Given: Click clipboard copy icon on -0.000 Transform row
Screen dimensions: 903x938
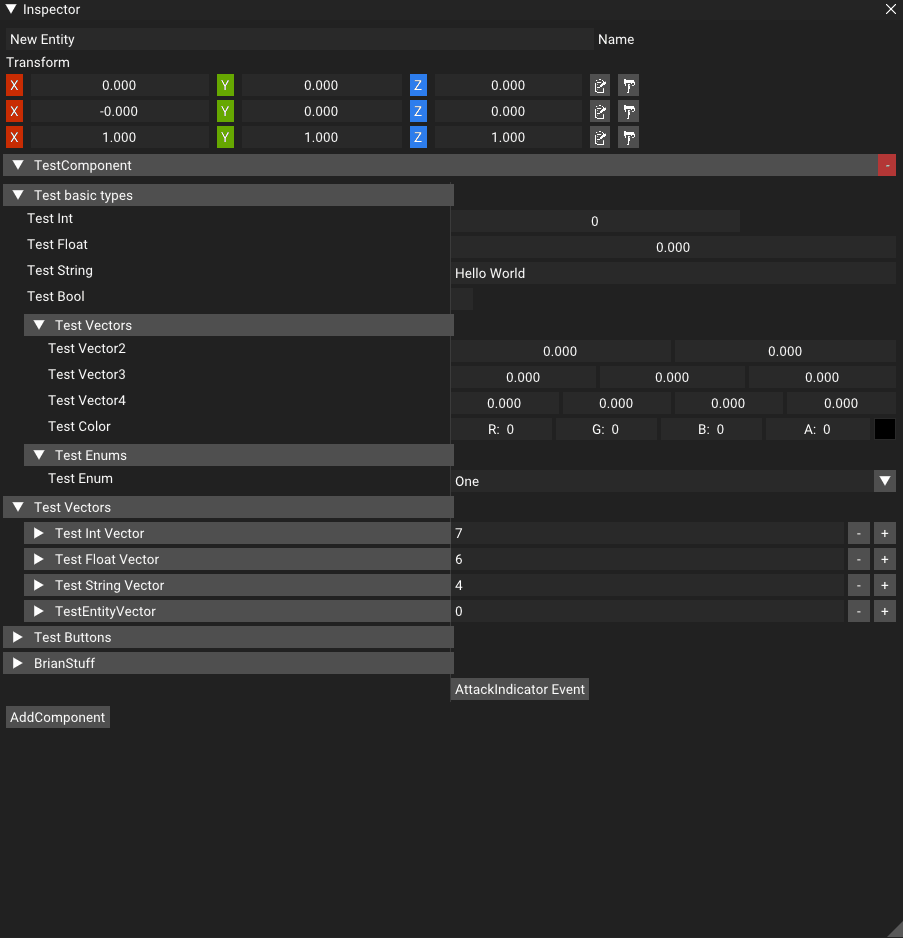Looking at the screenshot, I should (600, 111).
